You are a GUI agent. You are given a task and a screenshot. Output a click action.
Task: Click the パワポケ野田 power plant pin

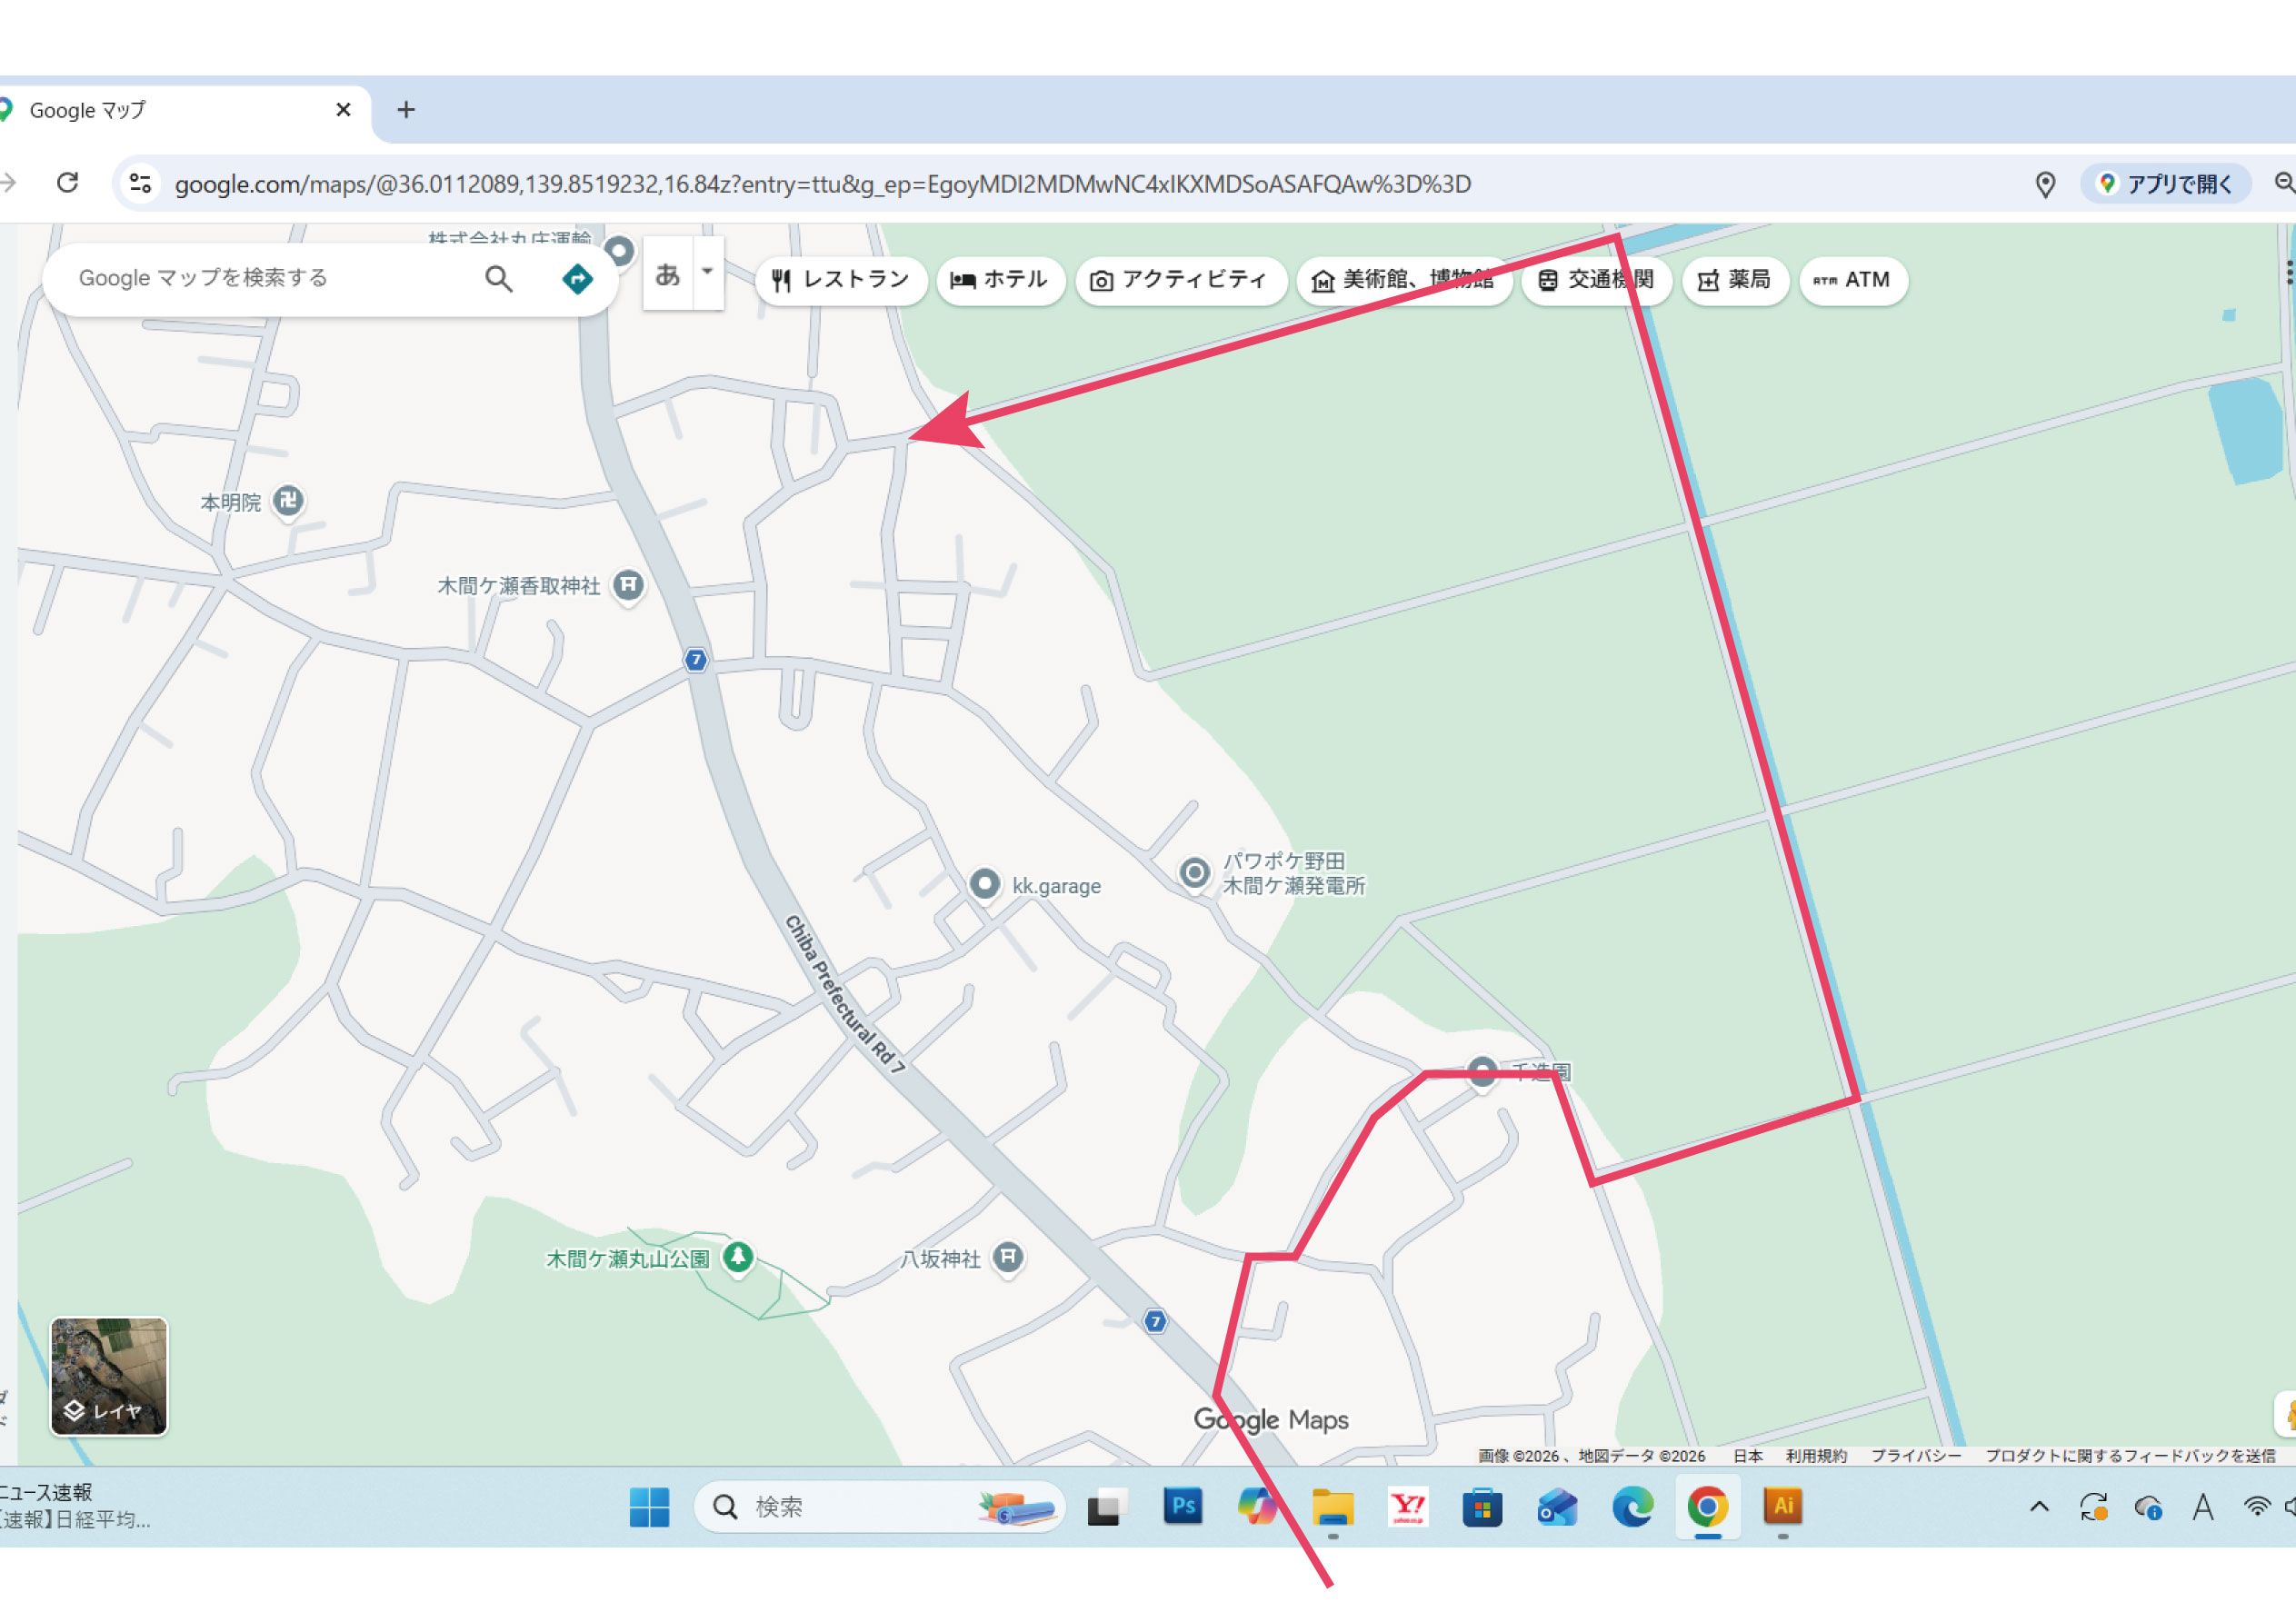(x=1194, y=872)
